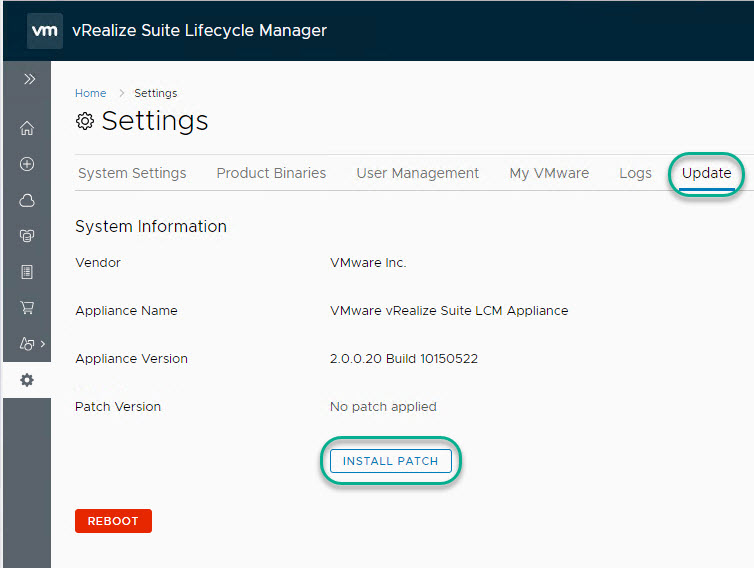Open the Home icon in the sidebar
Image resolution: width=754 pixels, height=568 pixels.
[x=27, y=128]
